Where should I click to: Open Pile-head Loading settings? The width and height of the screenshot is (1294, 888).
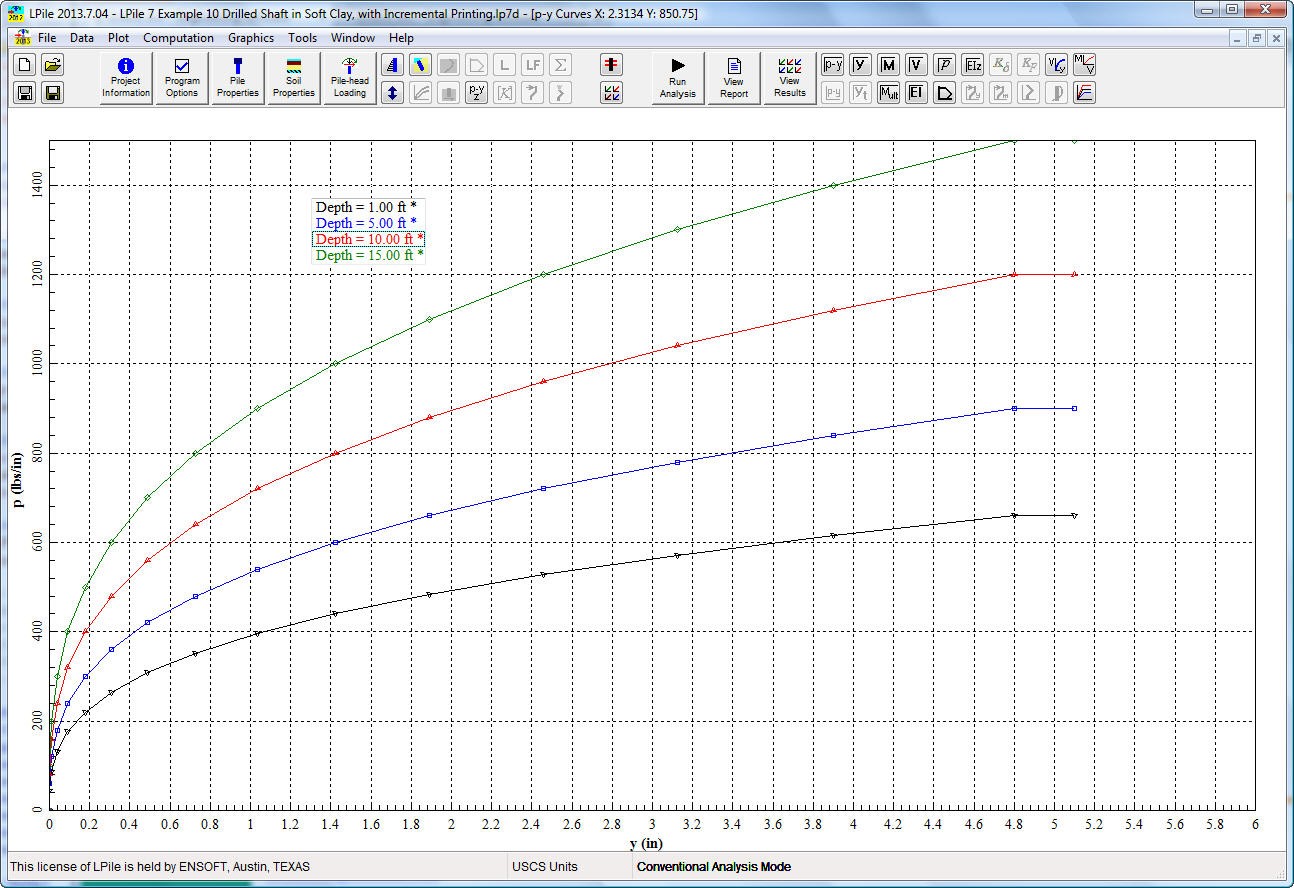(x=350, y=78)
